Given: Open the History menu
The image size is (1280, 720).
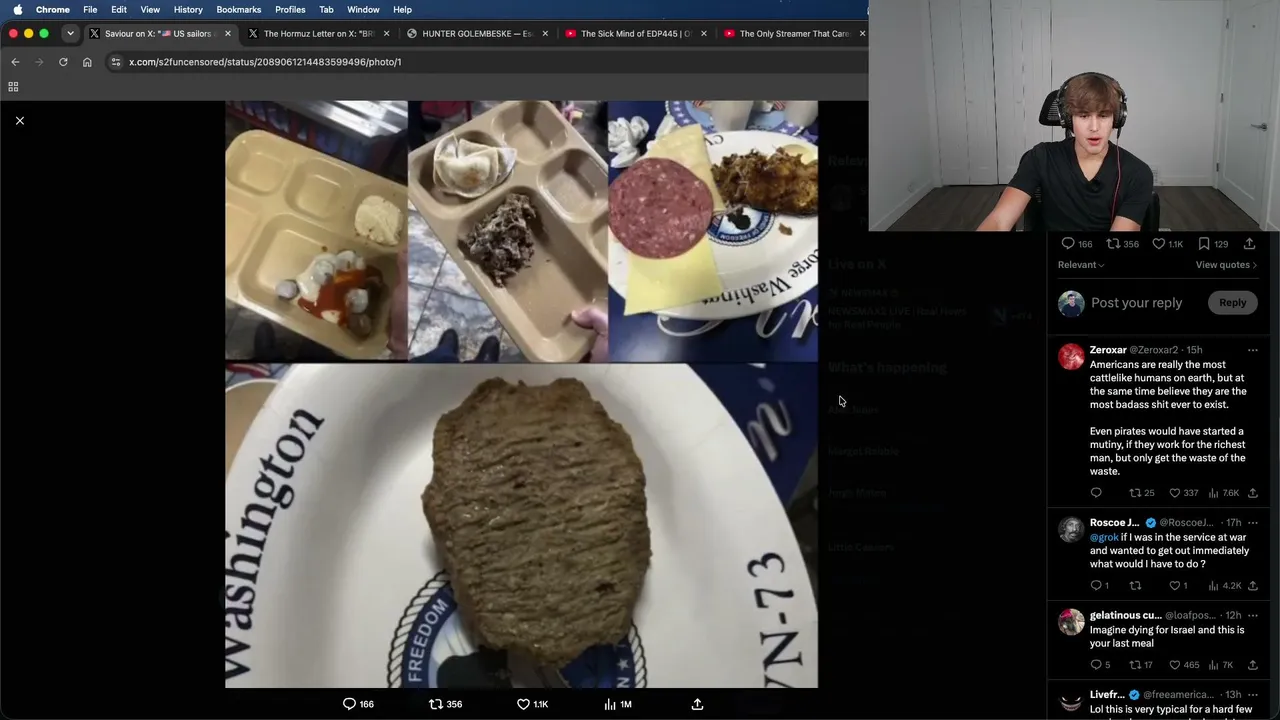Looking at the screenshot, I should point(188,10).
